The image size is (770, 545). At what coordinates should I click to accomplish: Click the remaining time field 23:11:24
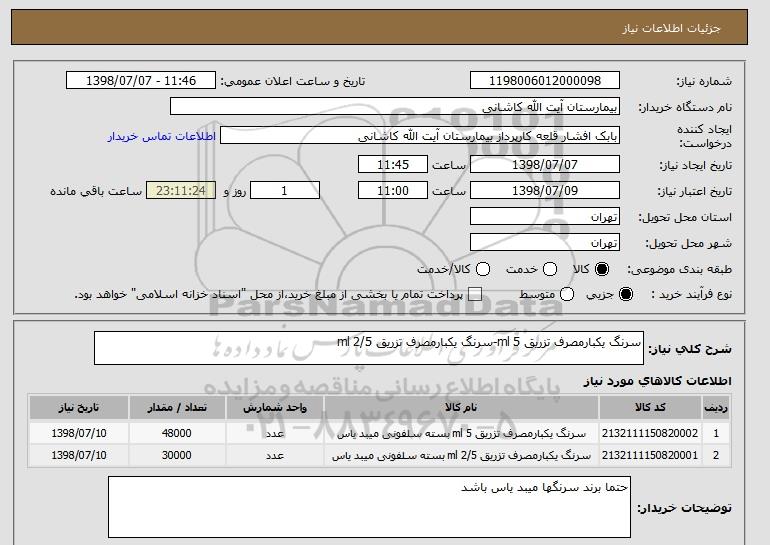click(x=181, y=191)
